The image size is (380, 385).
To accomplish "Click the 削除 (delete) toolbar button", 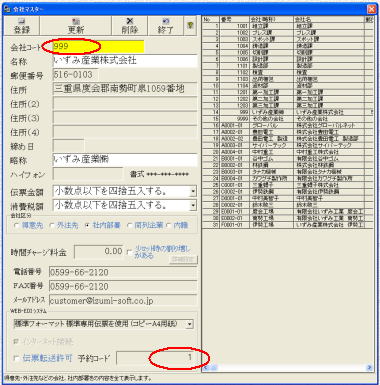I will 130,26.
